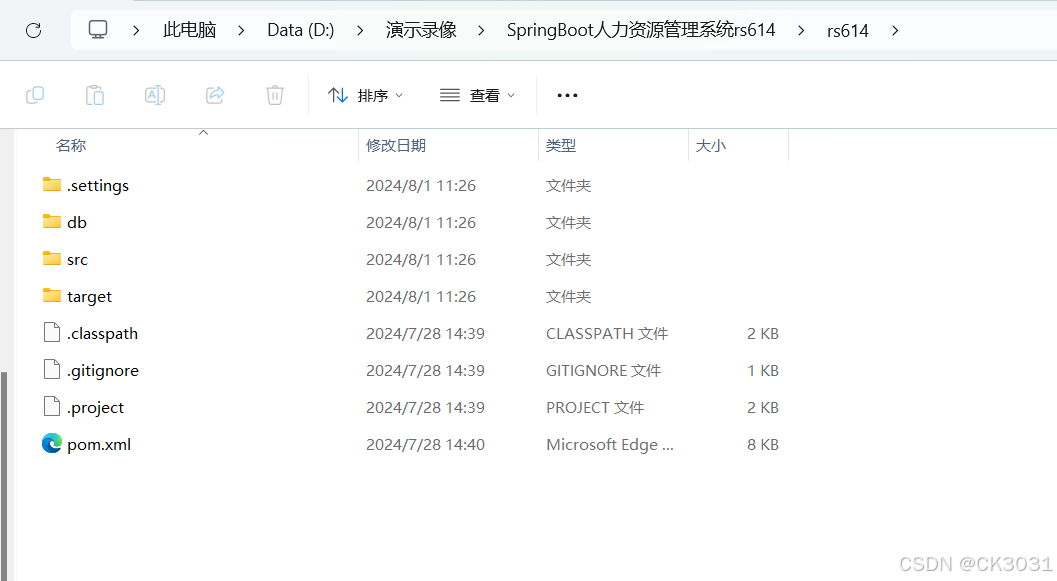Open the 排序 sort dropdown
The height and width of the screenshot is (581, 1057).
365,95
